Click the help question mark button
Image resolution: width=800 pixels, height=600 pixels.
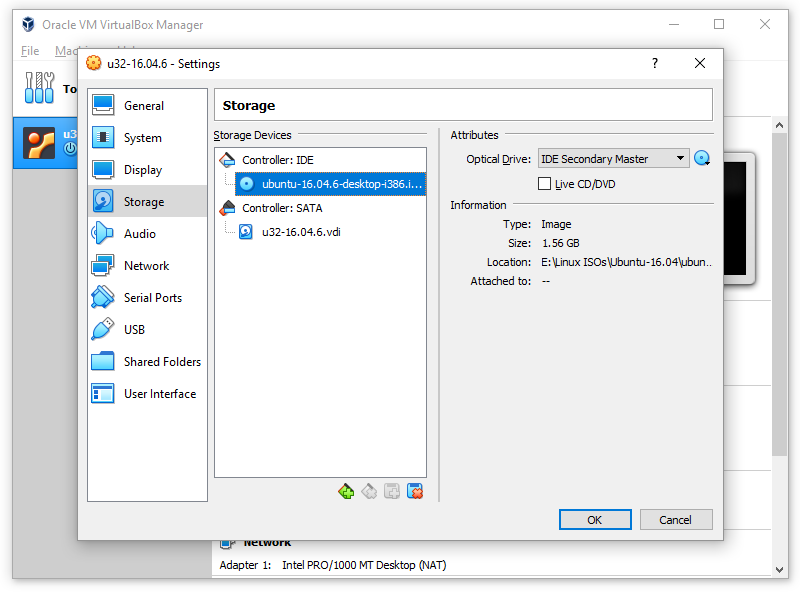click(655, 63)
